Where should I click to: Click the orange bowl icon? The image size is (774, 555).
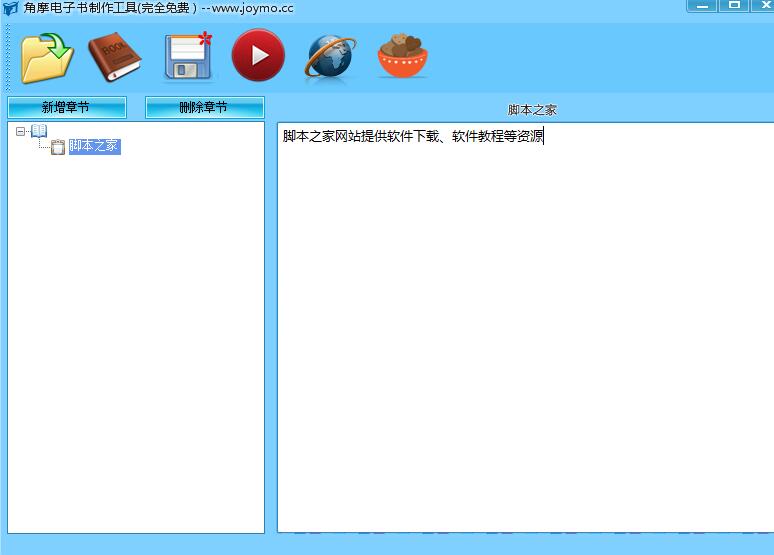403,56
